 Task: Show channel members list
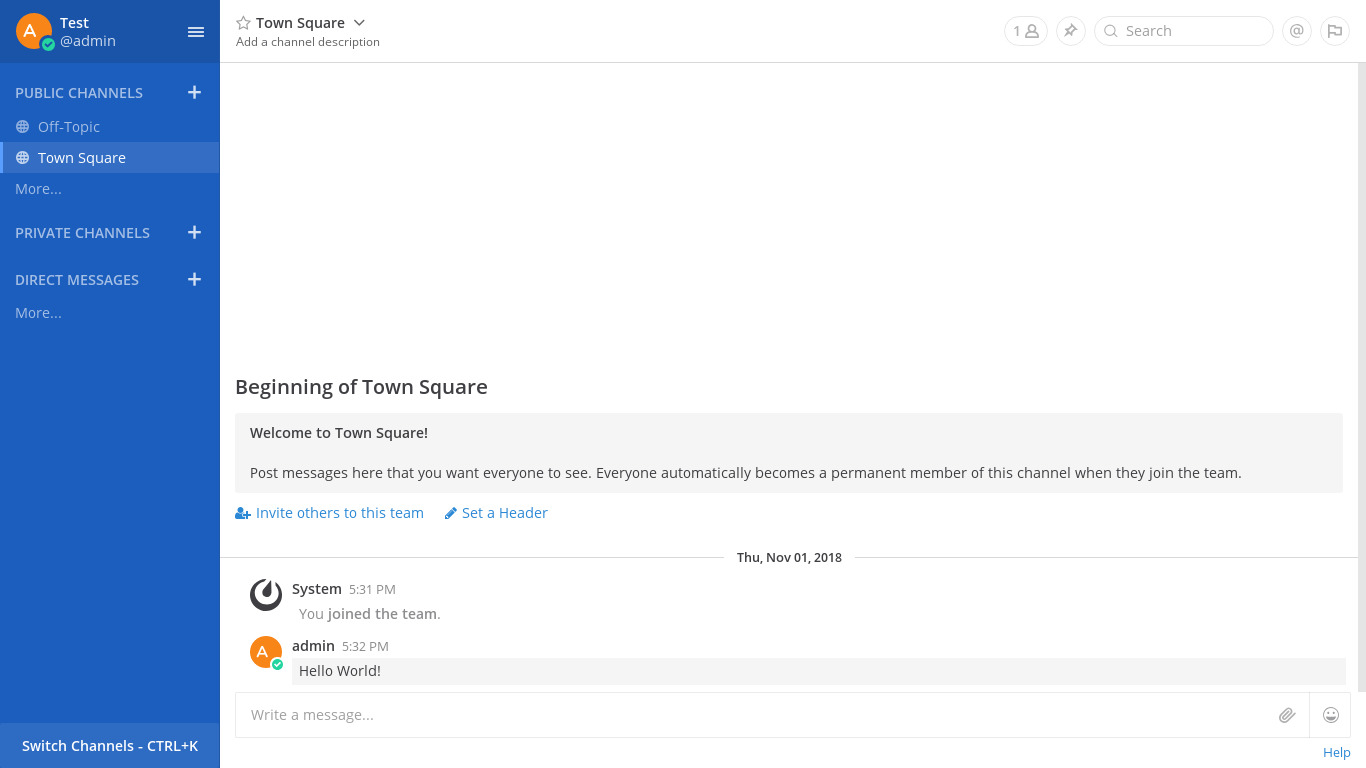pyautogui.click(x=1025, y=31)
